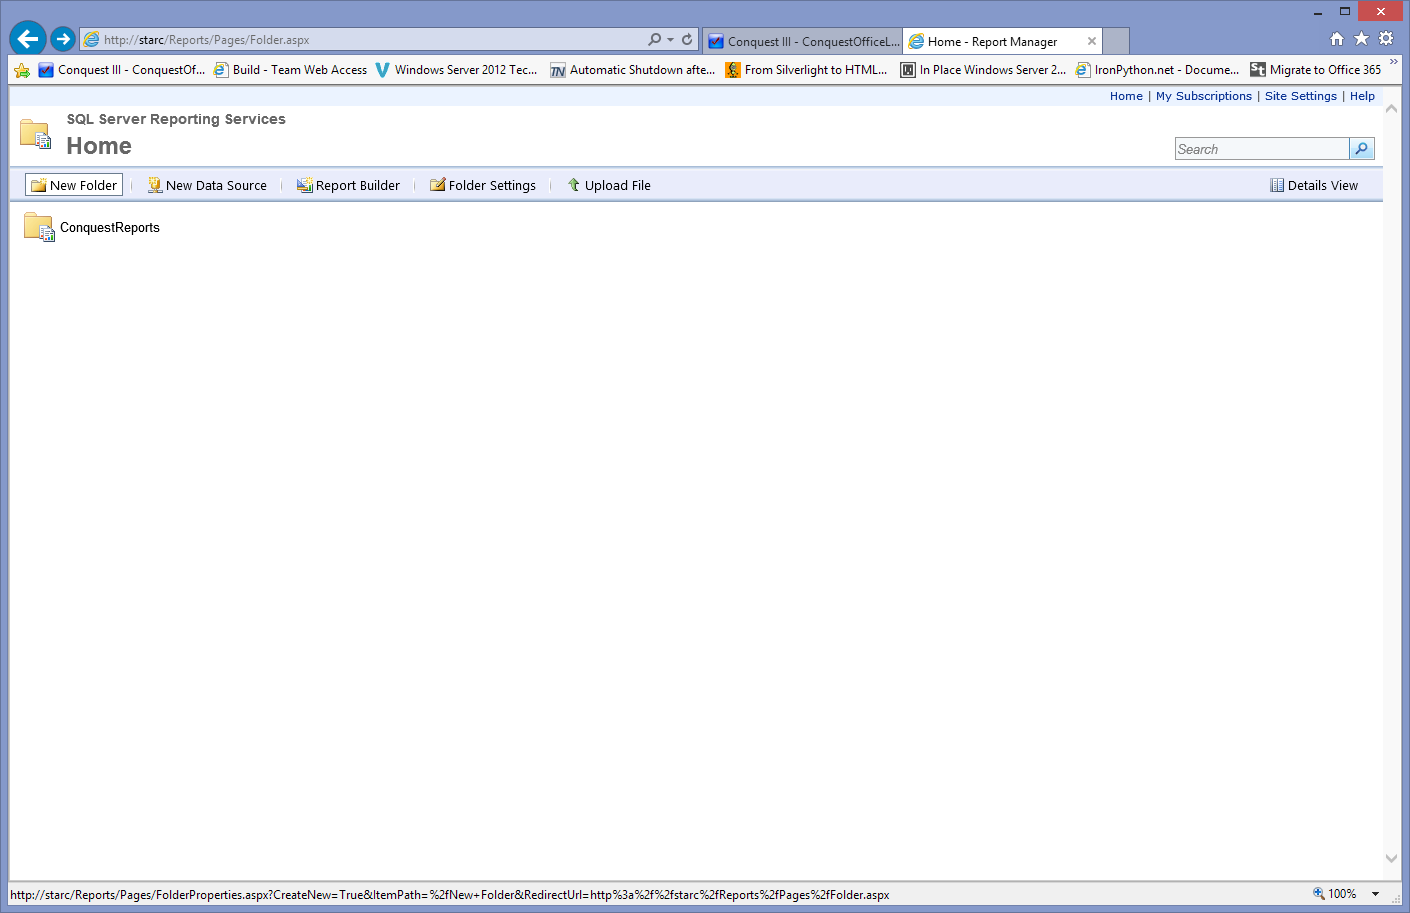The image size is (1410, 913).
Task: Click the ConquestReports folder icon
Action: pyautogui.click(x=39, y=227)
